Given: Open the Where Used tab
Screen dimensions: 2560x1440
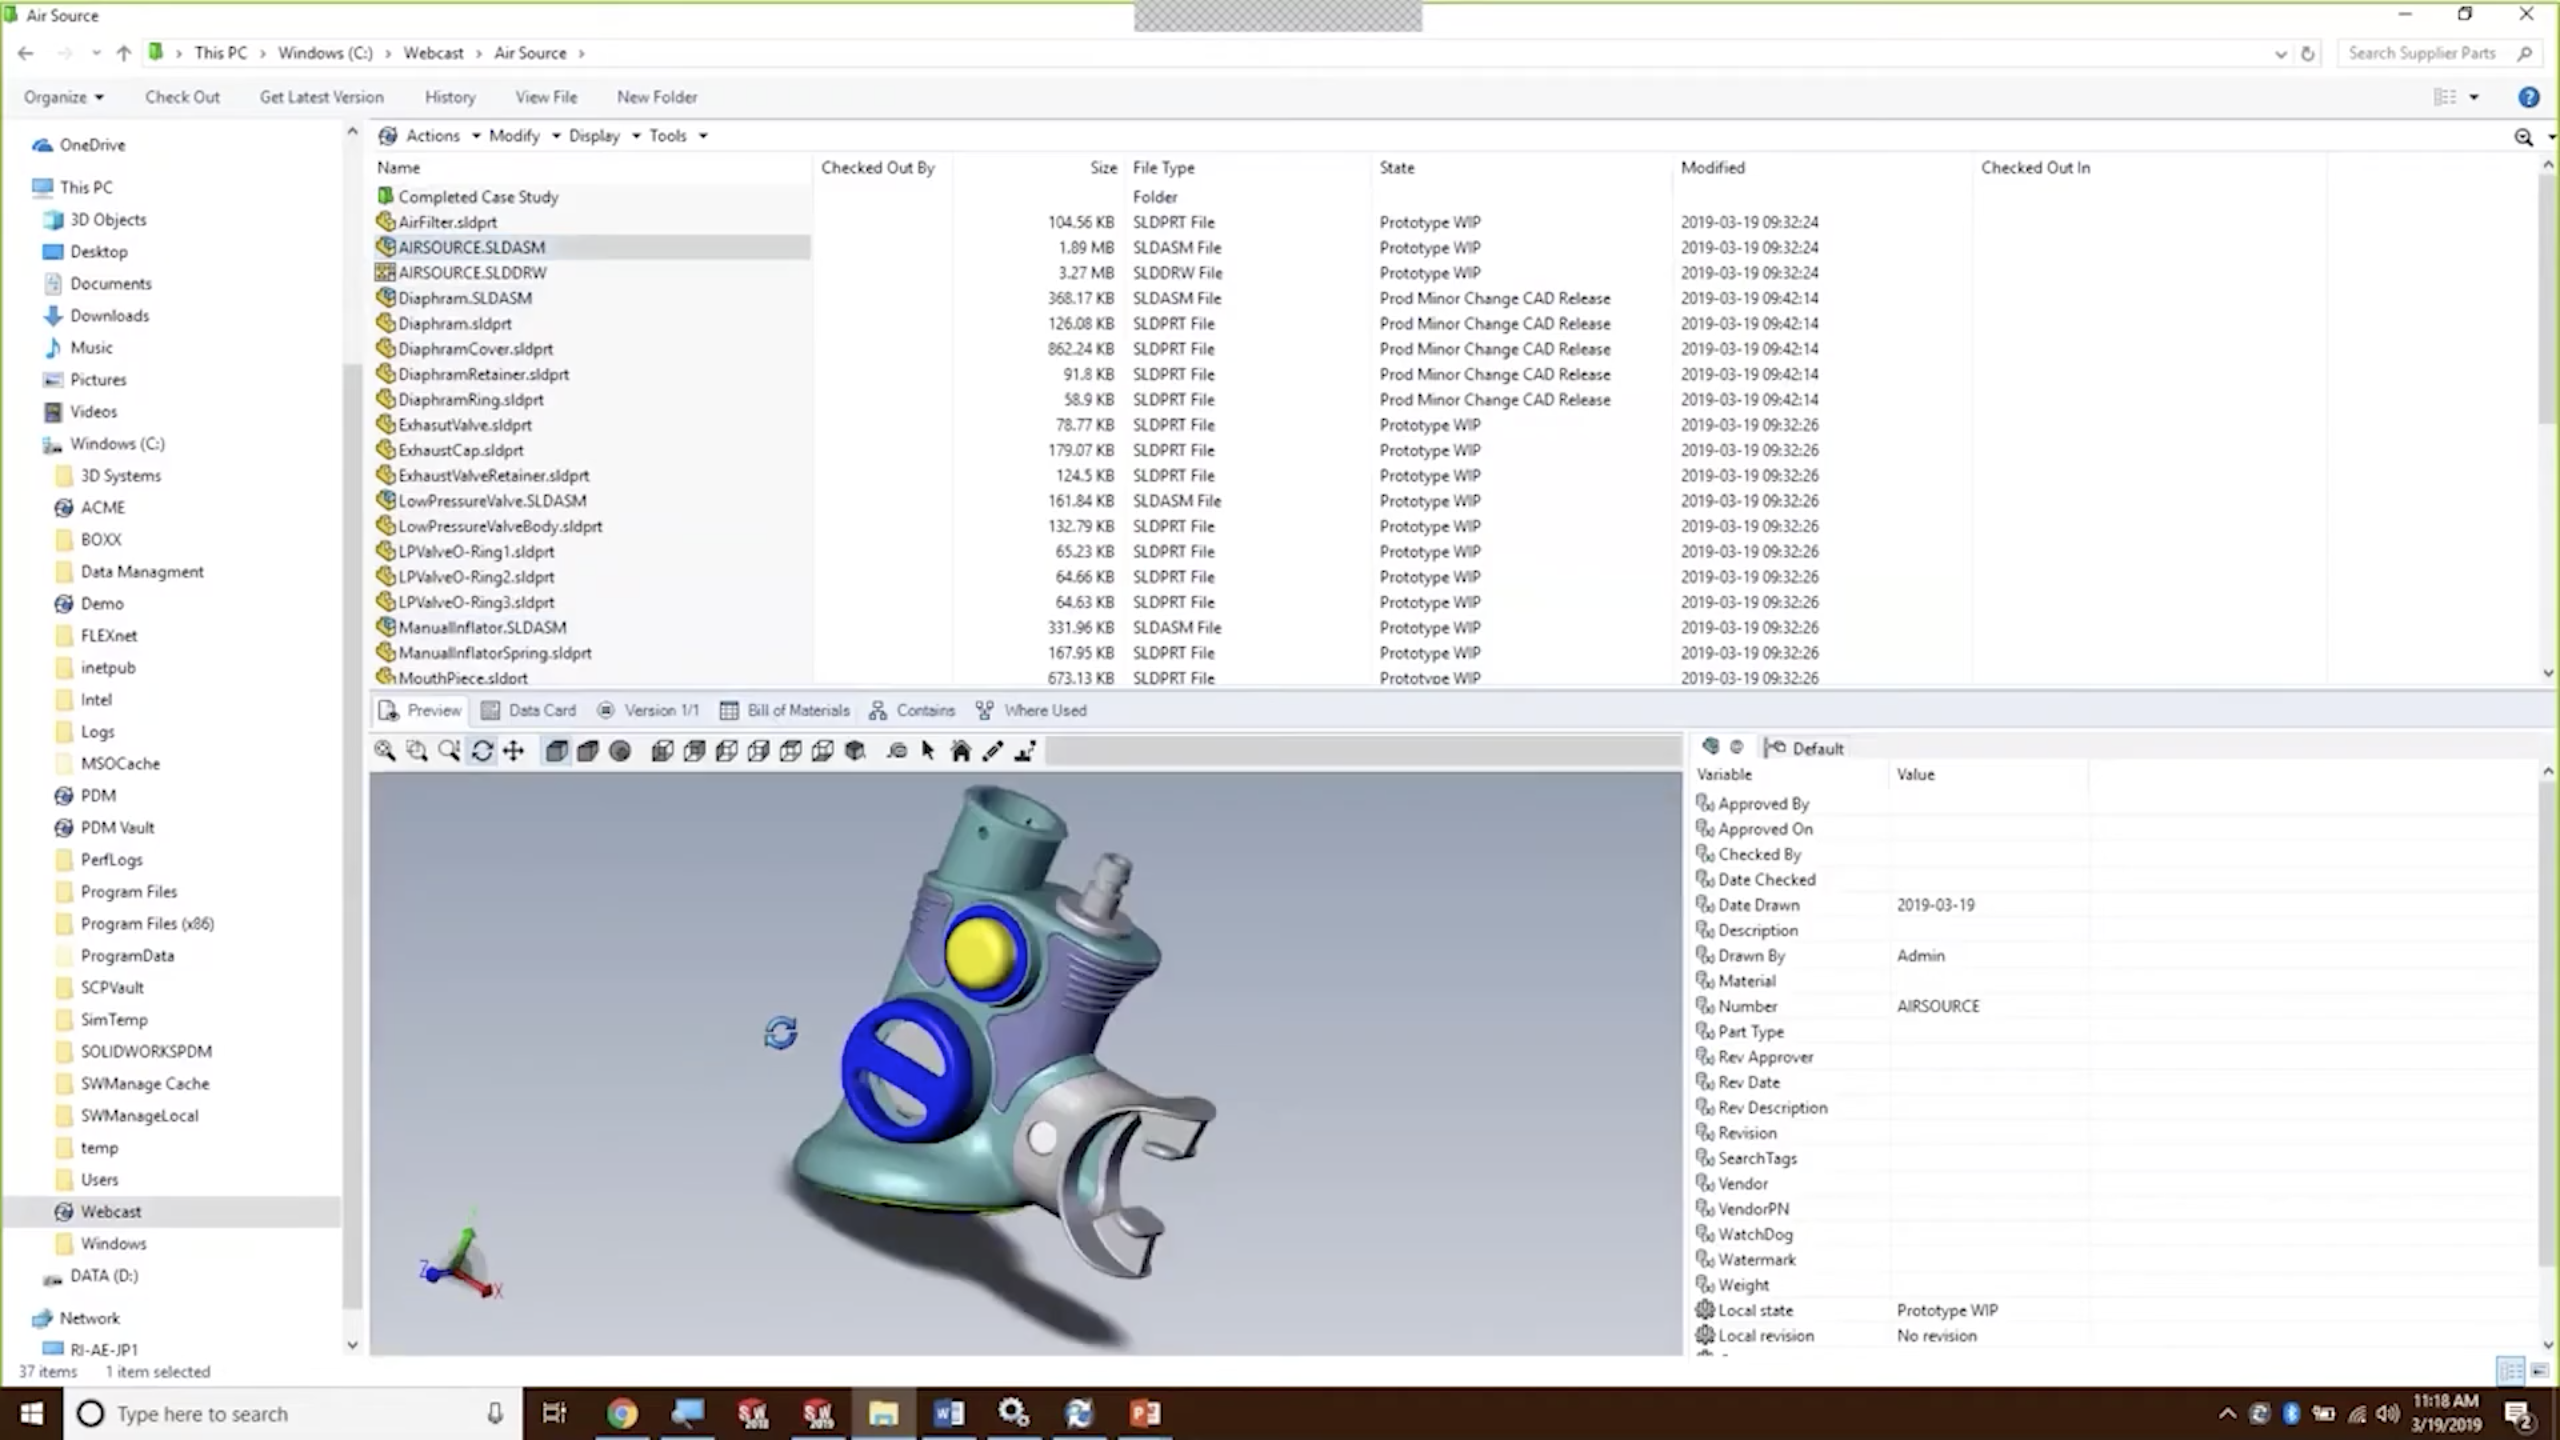Looking at the screenshot, I should (1032, 711).
